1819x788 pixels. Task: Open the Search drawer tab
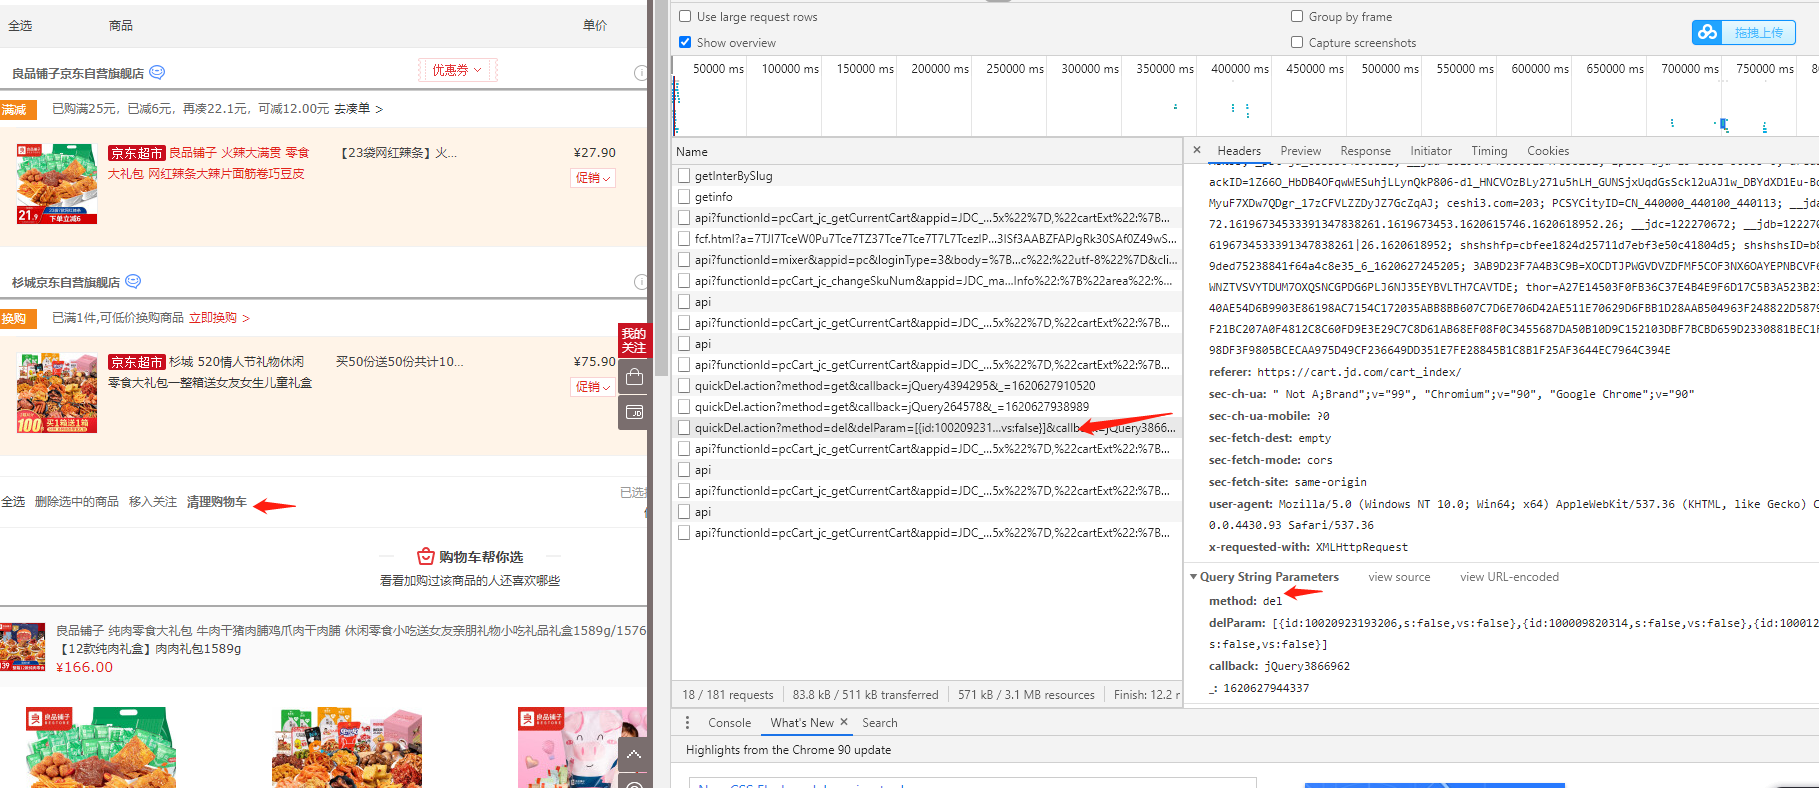[x=880, y=723]
